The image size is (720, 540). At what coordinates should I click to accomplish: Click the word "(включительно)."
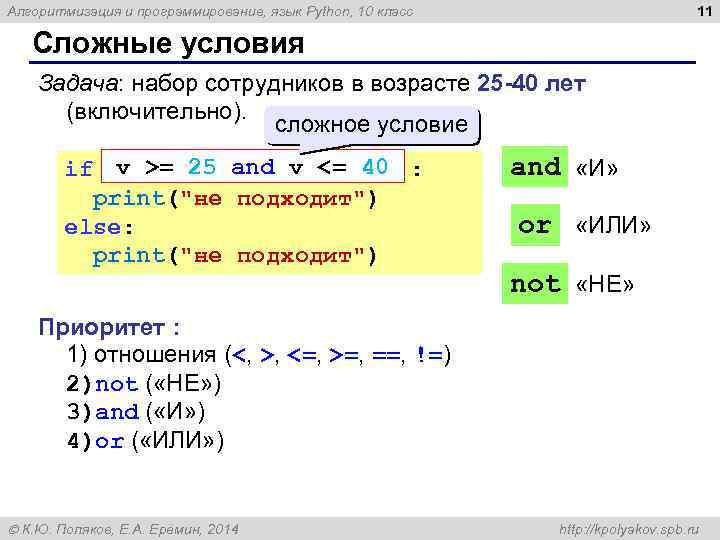tap(157, 112)
